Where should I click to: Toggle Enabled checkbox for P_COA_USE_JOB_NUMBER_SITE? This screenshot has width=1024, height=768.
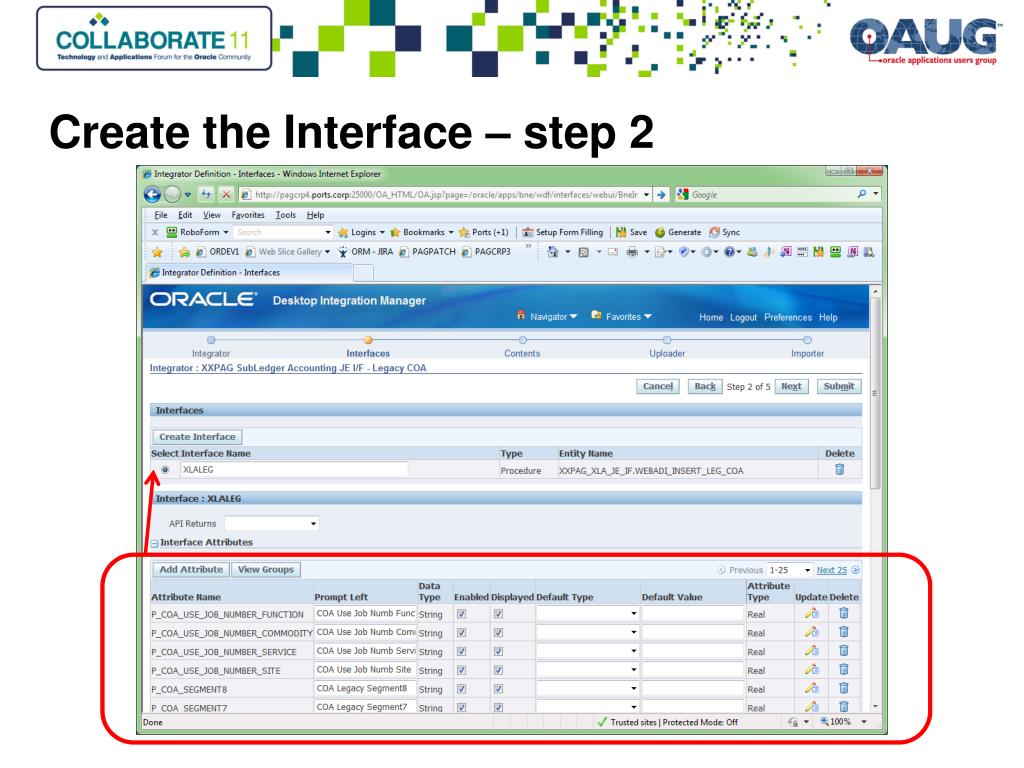[x=462, y=670]
